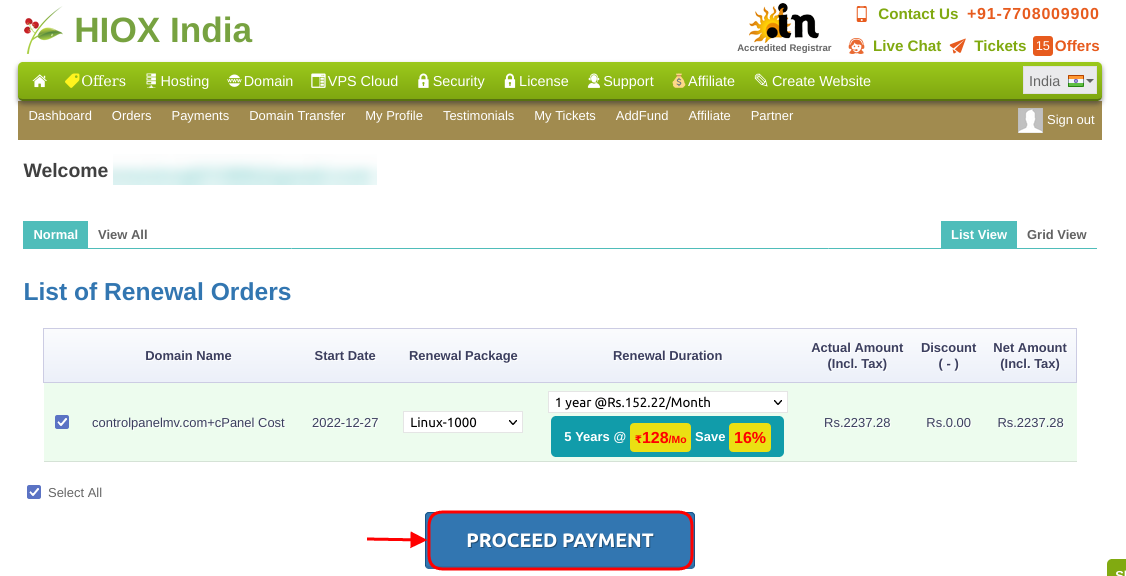
Task: Click the Tickets paper plane icon
Action: 957,46
